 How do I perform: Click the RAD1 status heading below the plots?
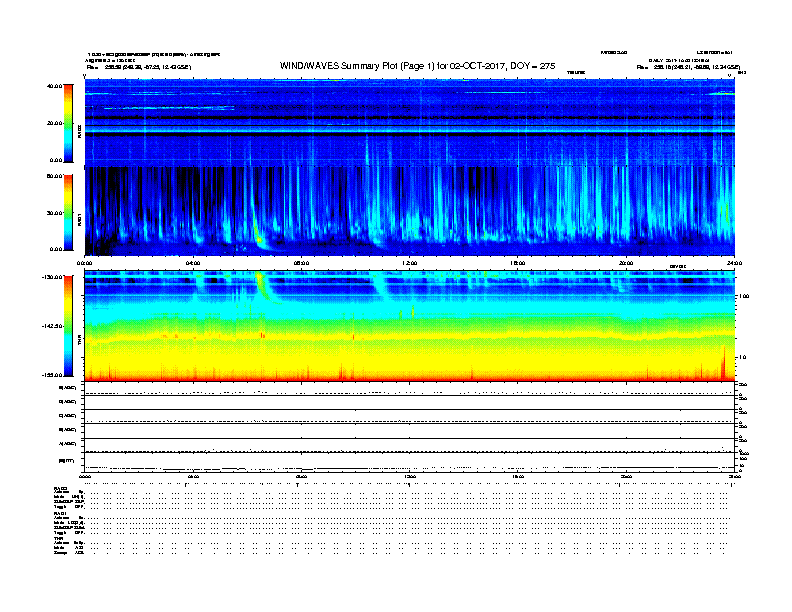61,514
